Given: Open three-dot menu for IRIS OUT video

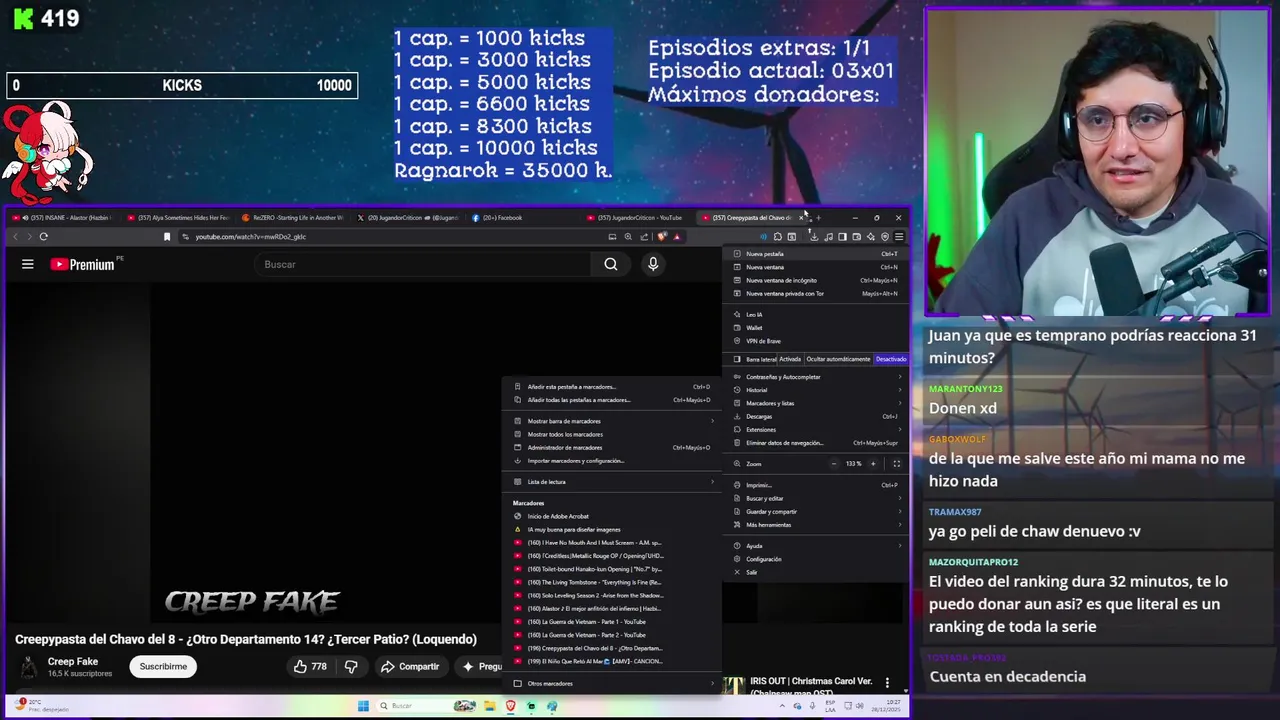Looking at the screenshot, I should (x=887, y=683).
